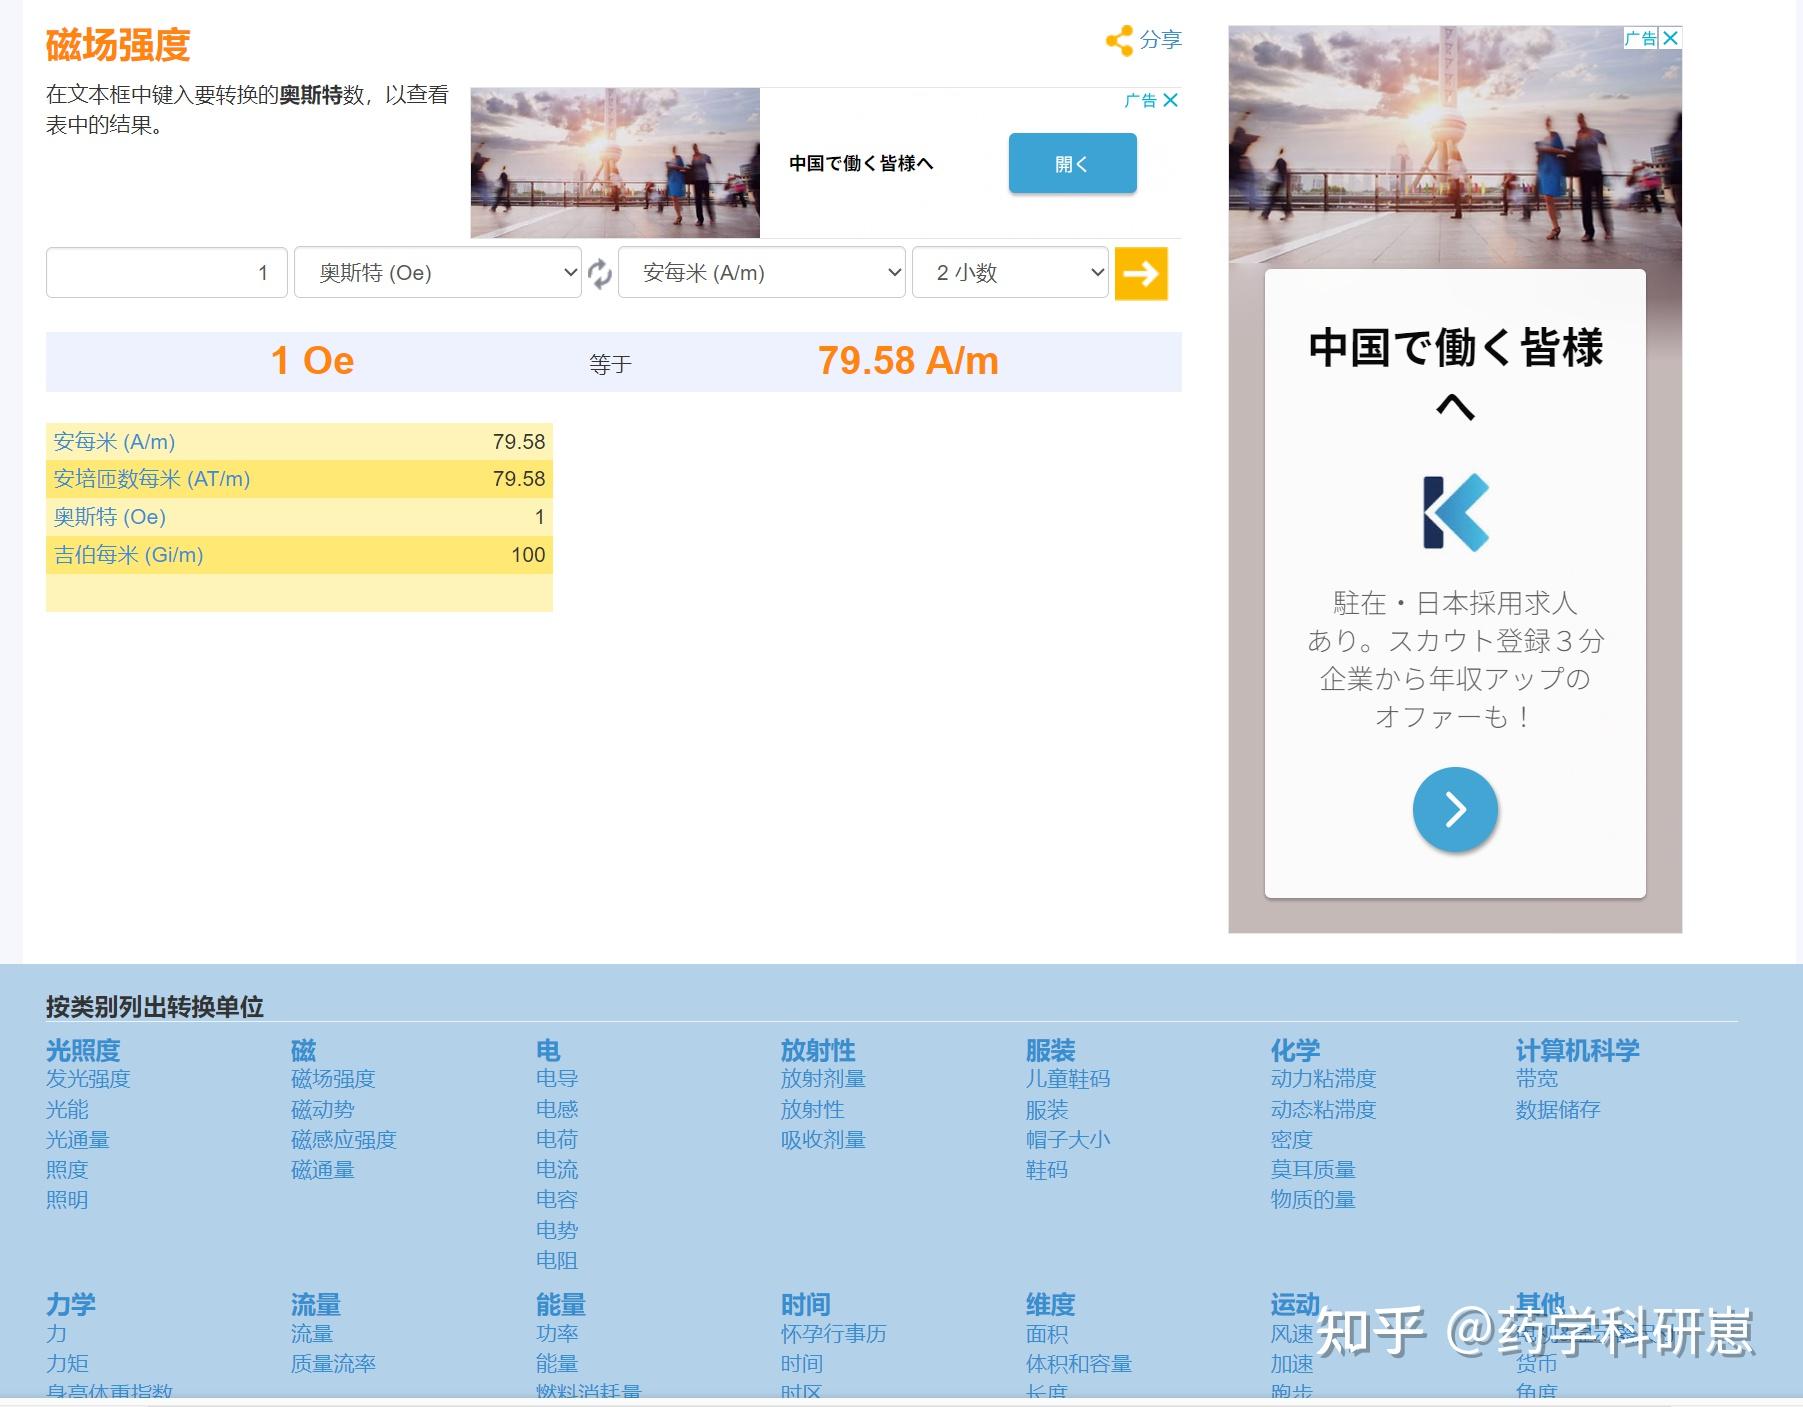Click the orange arrow convert button
Viewport: 1803px width, 1407px height.
[x=1141, y=273]
